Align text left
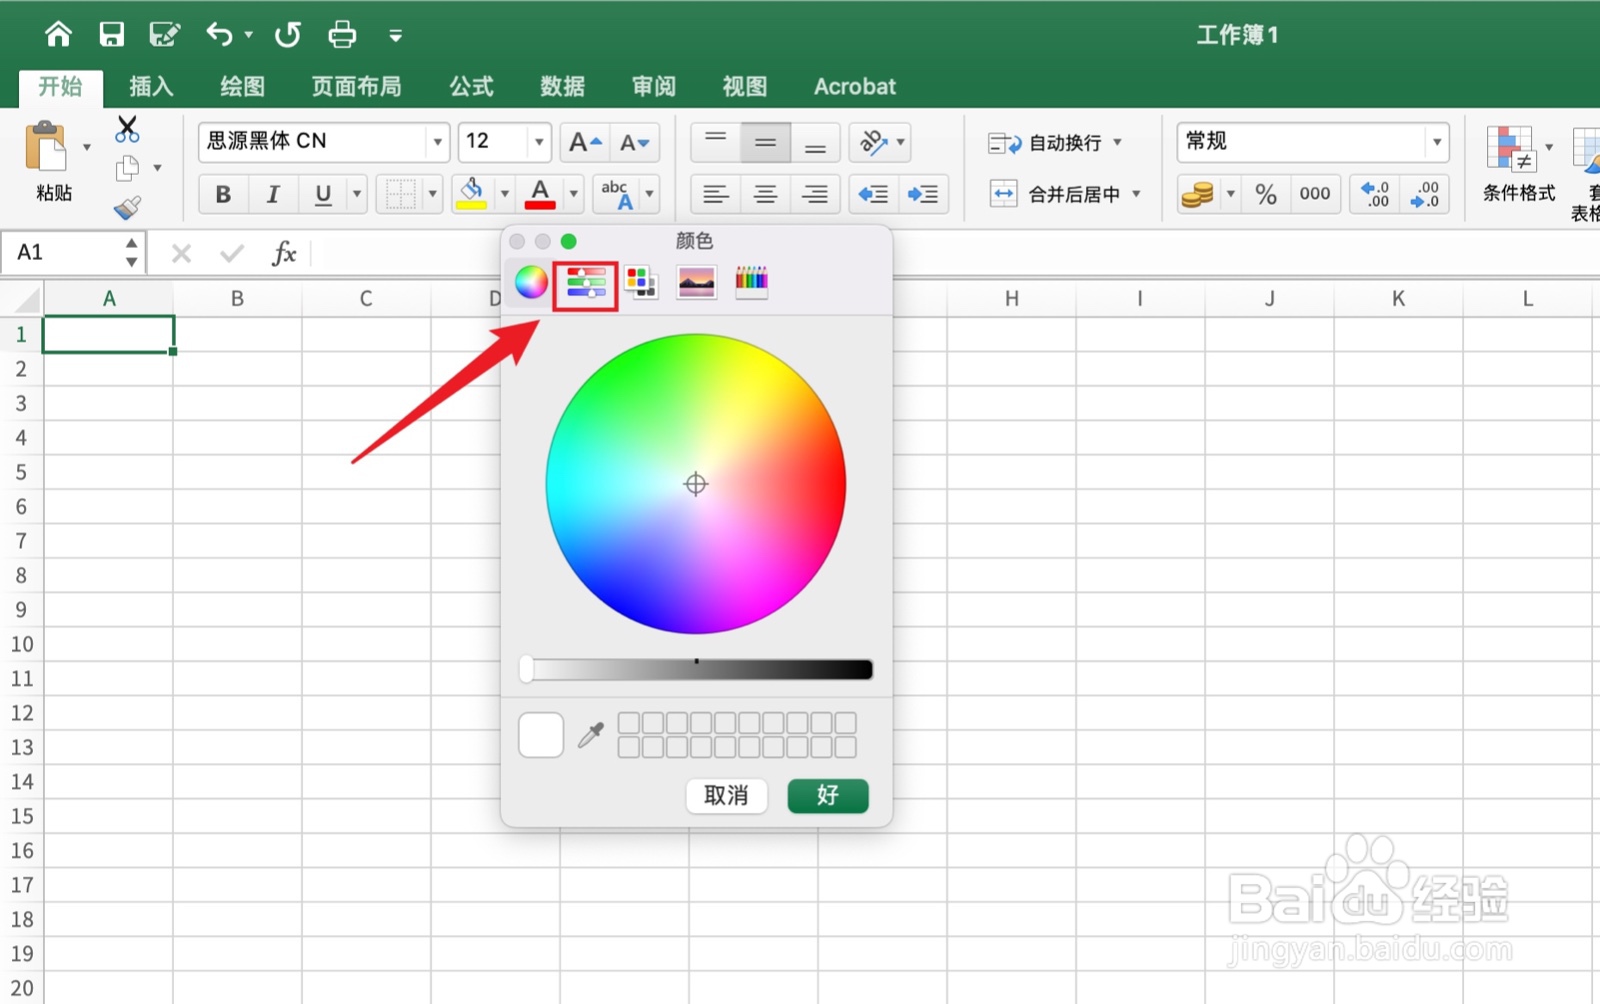The height and width of the screenshot is (1004, 1600). [x=715, y=194]
